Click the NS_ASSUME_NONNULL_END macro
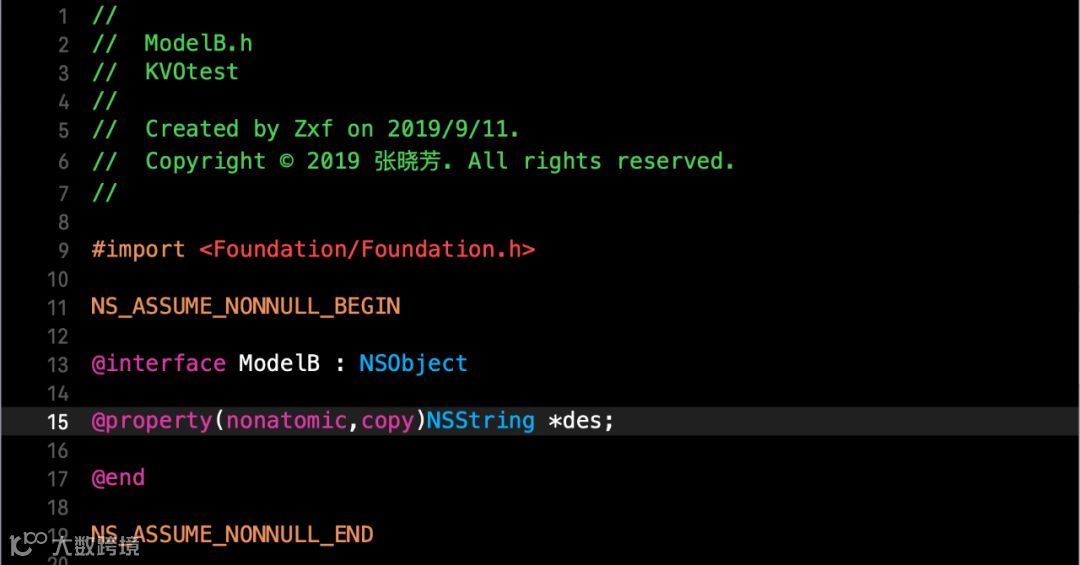This screenshot has height=565, width=1080. 232,535
